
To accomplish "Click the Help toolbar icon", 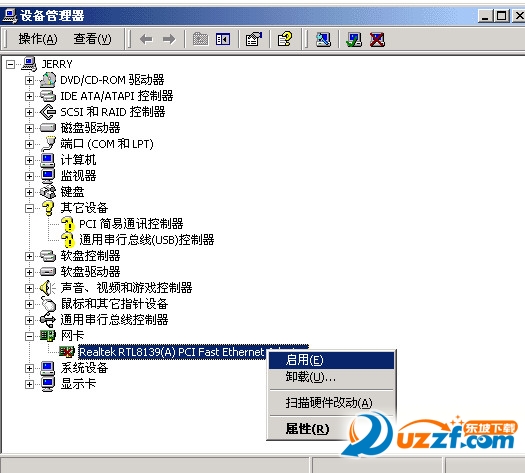I will pos(285,39).
